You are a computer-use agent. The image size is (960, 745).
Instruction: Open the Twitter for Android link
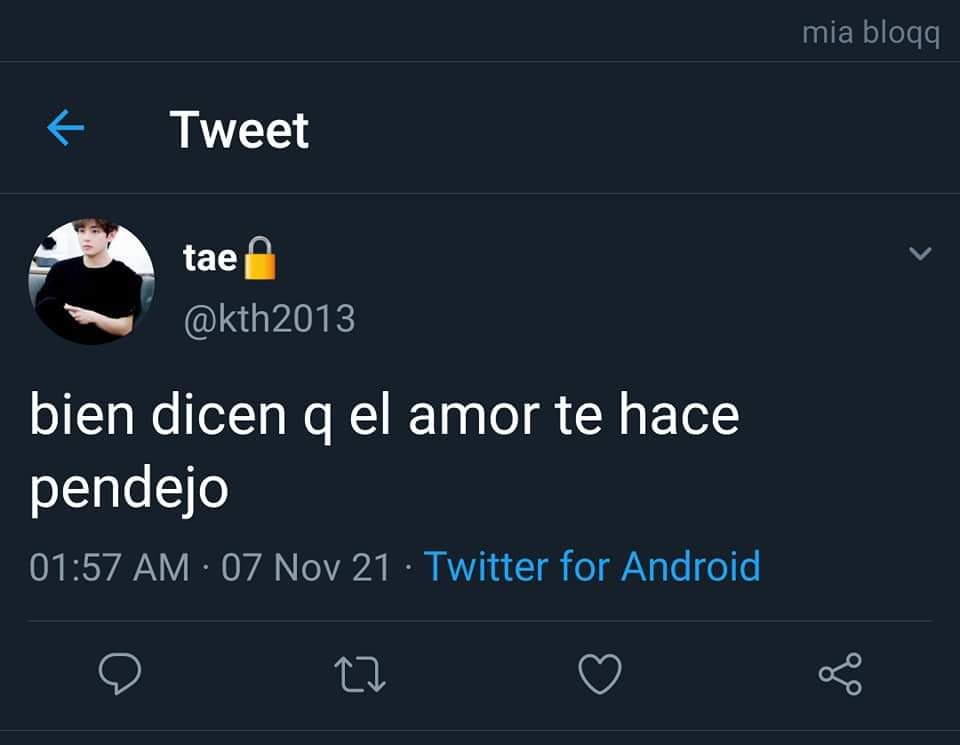tap(592, 566)
